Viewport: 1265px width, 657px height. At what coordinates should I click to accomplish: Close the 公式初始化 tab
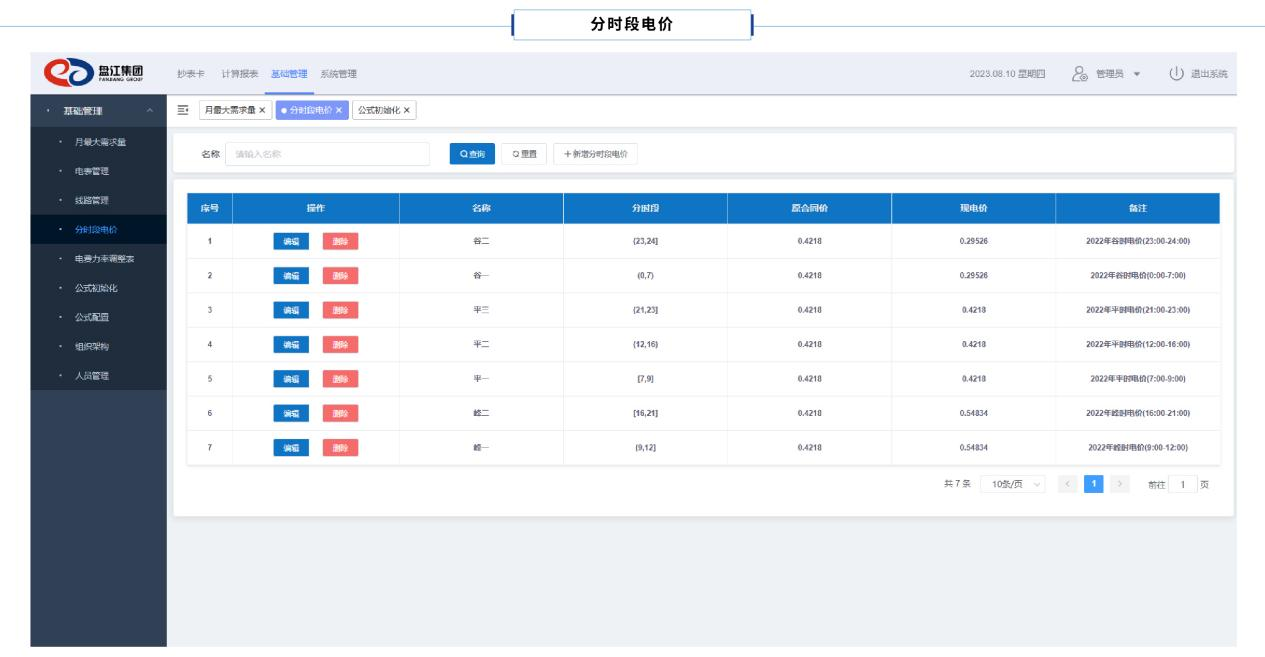tap(407, 111)
